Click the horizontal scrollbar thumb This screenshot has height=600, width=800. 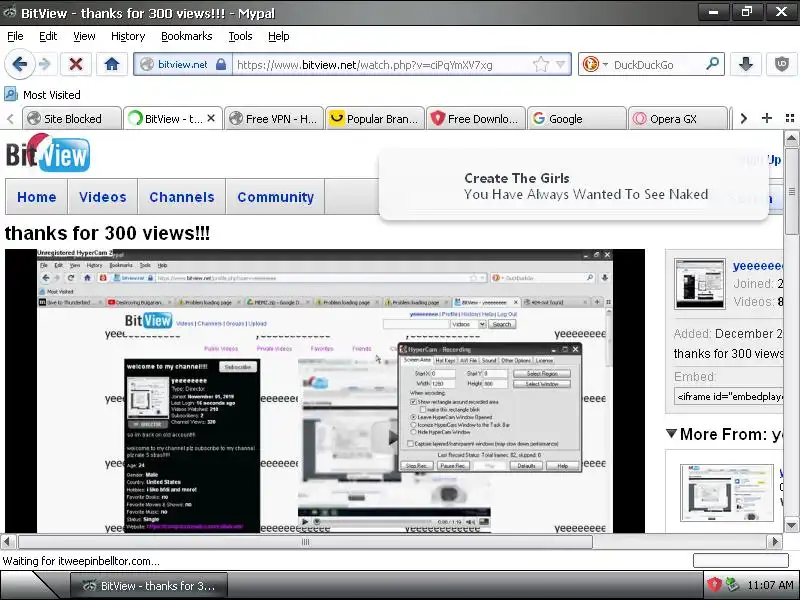305,542
